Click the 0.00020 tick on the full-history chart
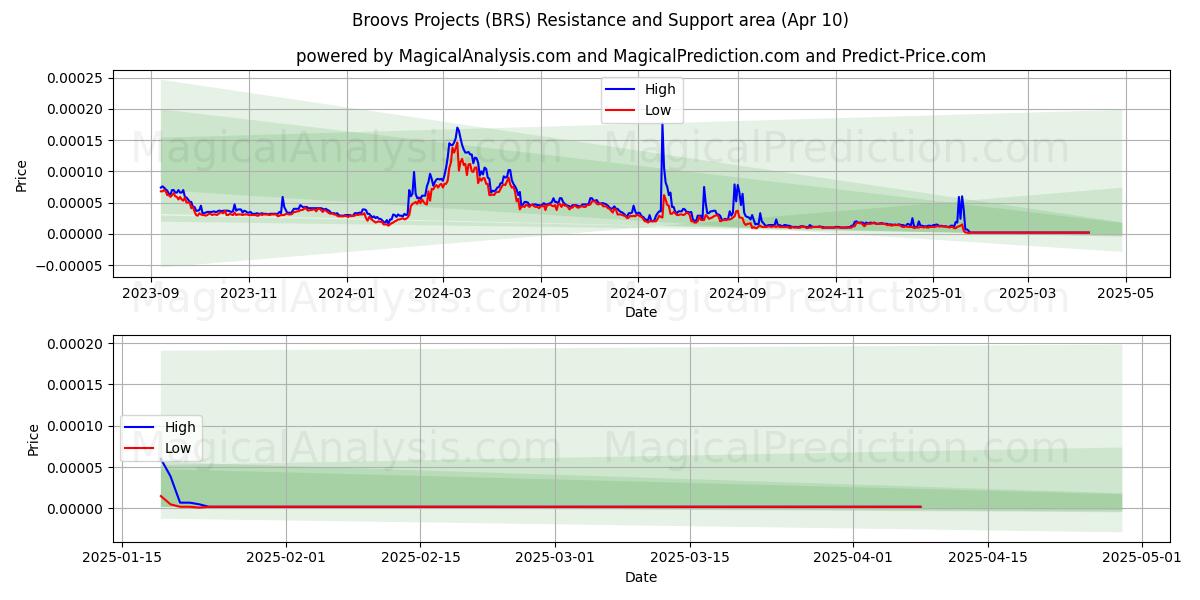 coord(76,109)
